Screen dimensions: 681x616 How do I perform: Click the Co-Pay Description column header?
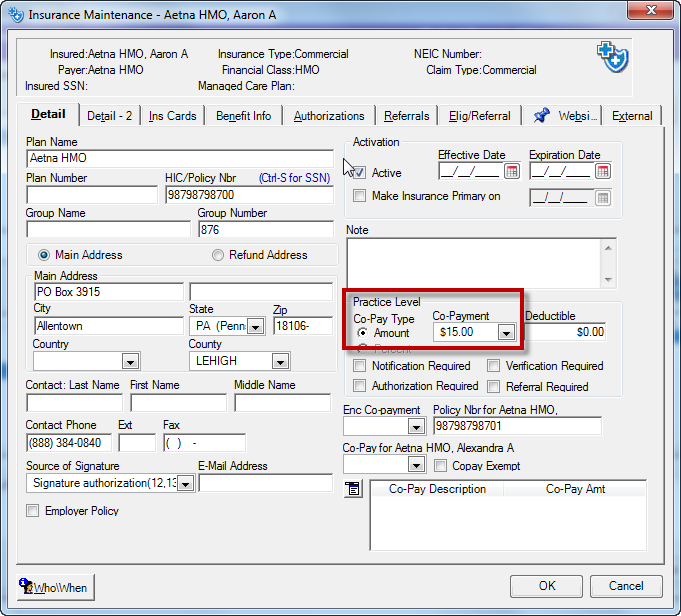click(x=437, y=489)
